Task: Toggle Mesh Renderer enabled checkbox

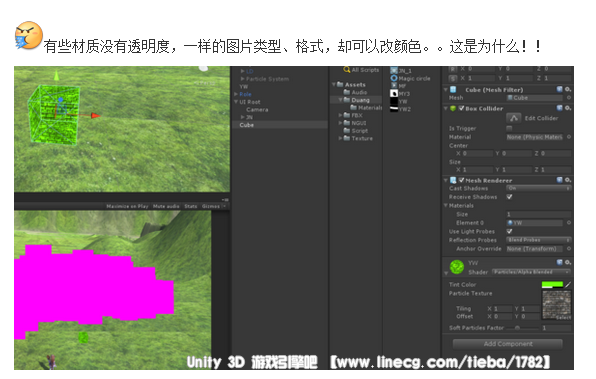Action: [461, 180]
